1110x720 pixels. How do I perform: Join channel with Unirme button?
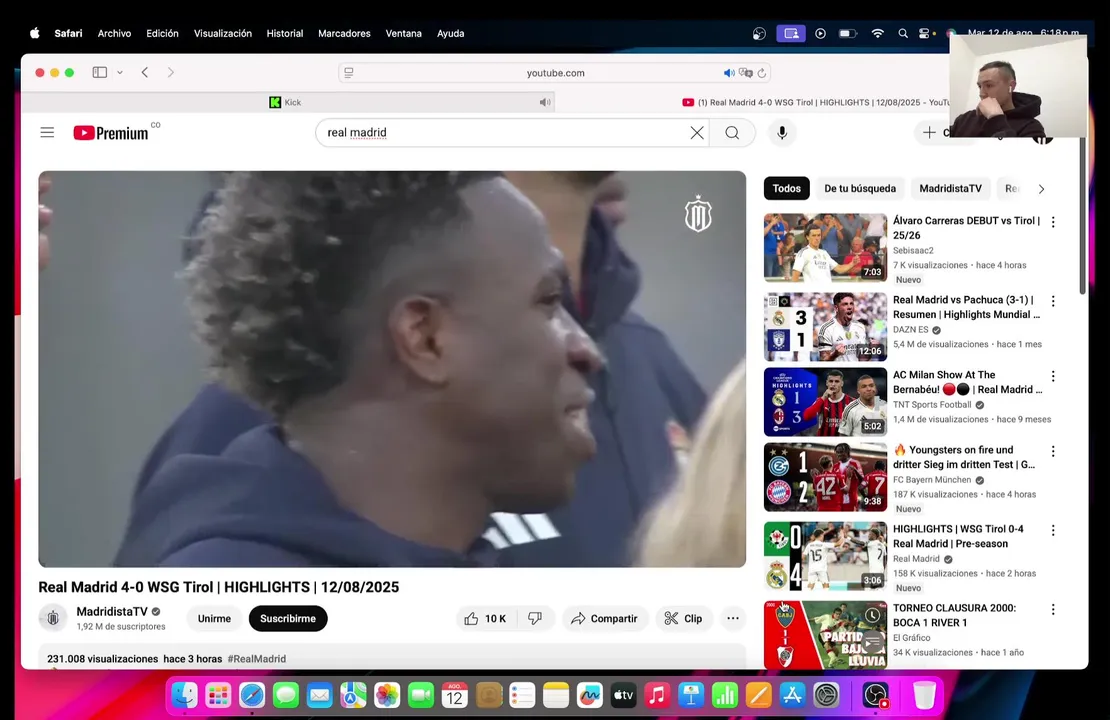click(x=214, y=618)
